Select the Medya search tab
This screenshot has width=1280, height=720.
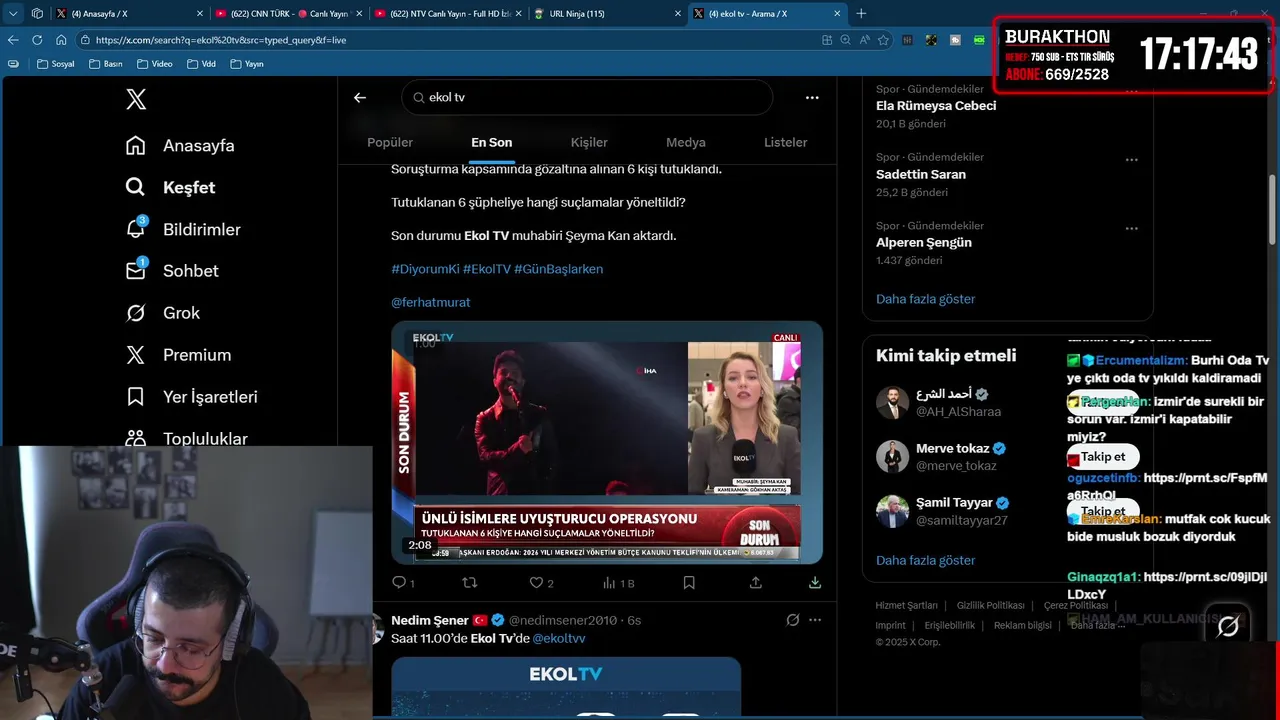(686, 142)
